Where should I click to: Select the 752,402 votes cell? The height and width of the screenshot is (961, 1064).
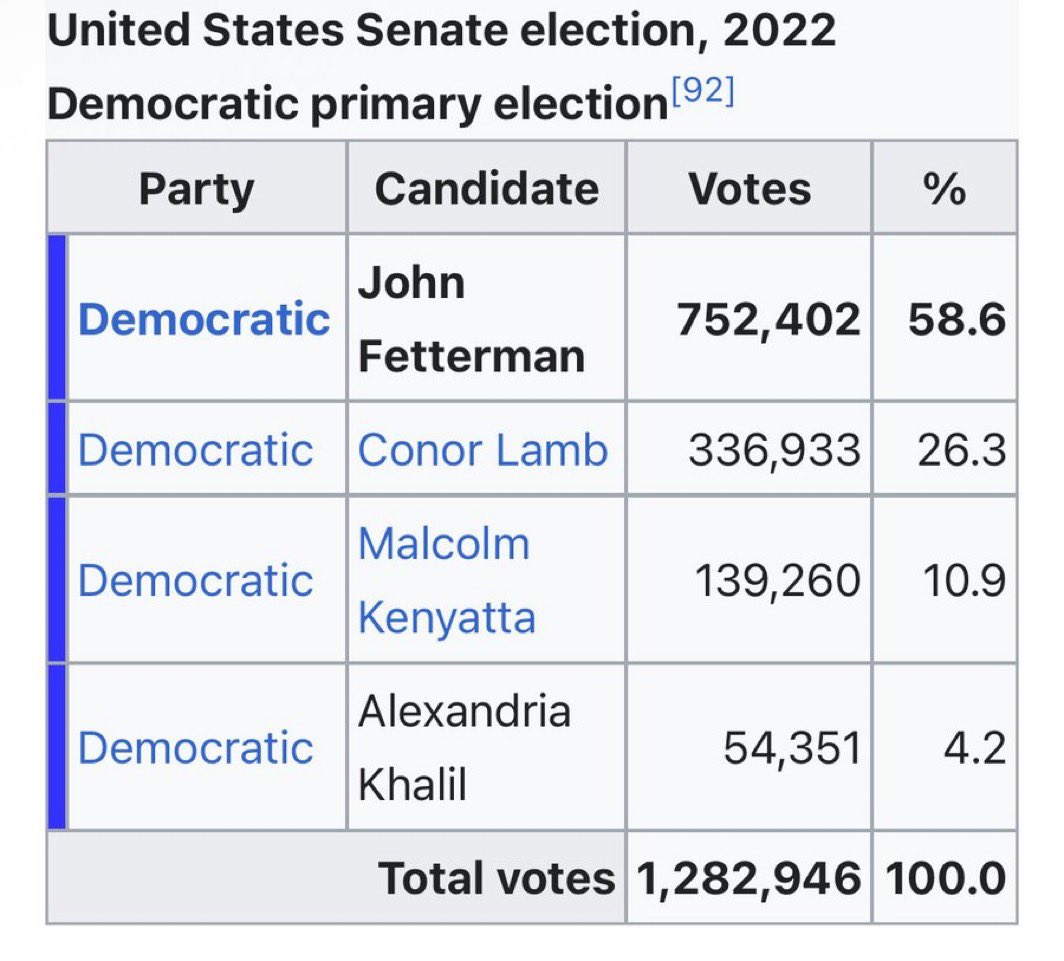pos(768,320)
